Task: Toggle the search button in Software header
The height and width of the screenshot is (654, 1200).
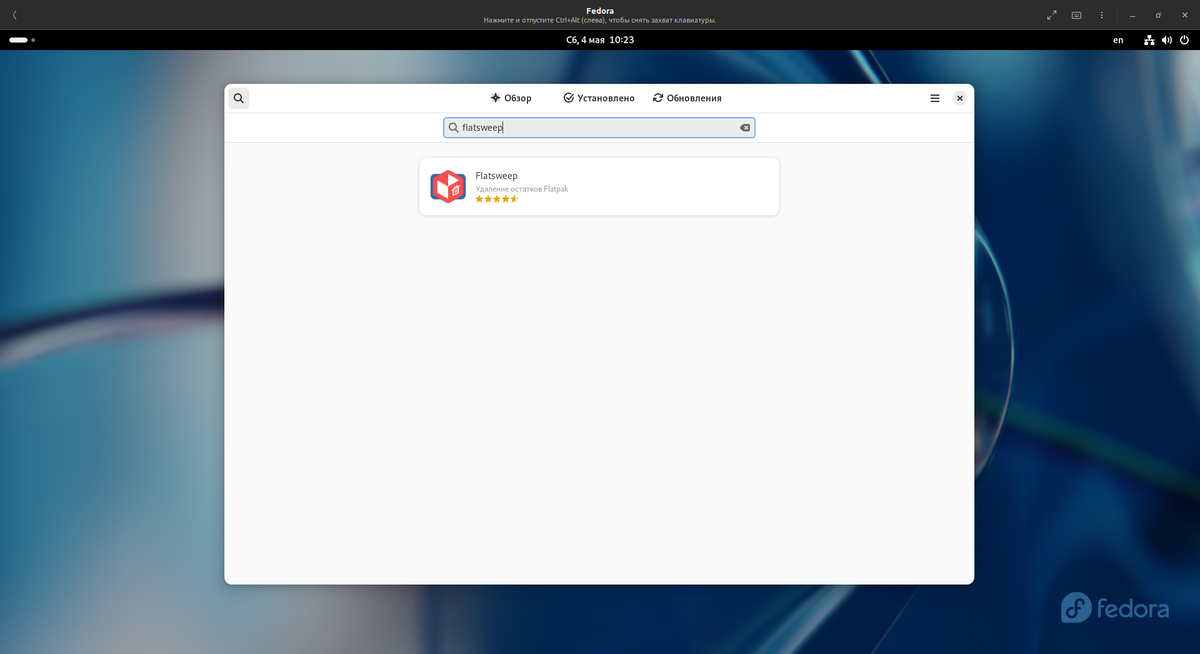Action: (x=238, y=98)
